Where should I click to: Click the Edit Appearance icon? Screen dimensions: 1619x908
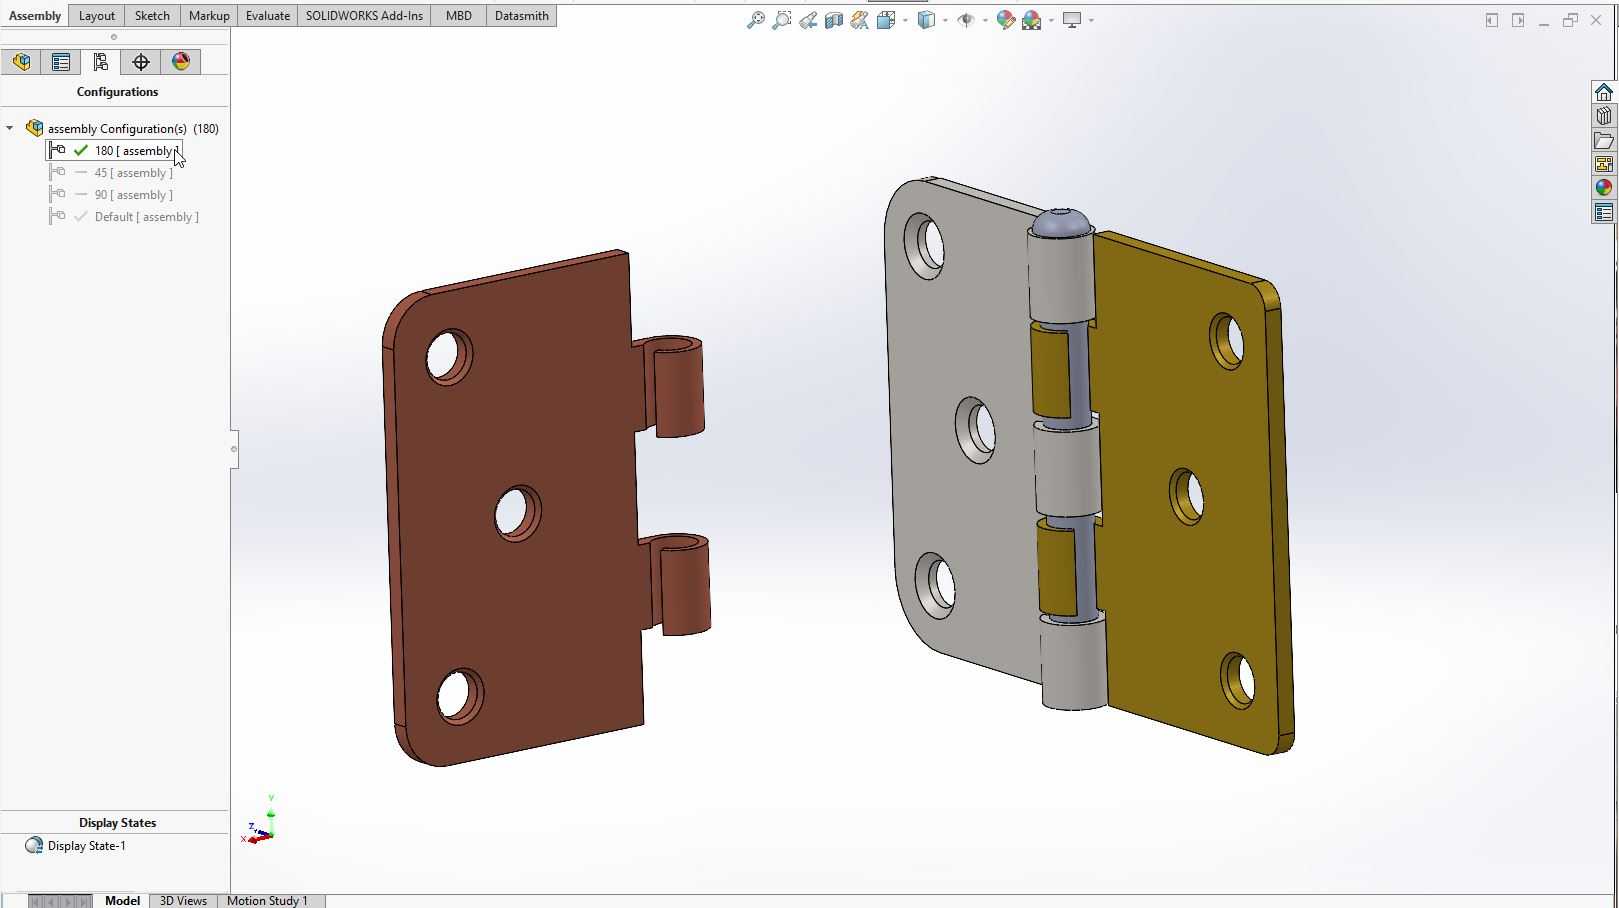coord(1006,20)
